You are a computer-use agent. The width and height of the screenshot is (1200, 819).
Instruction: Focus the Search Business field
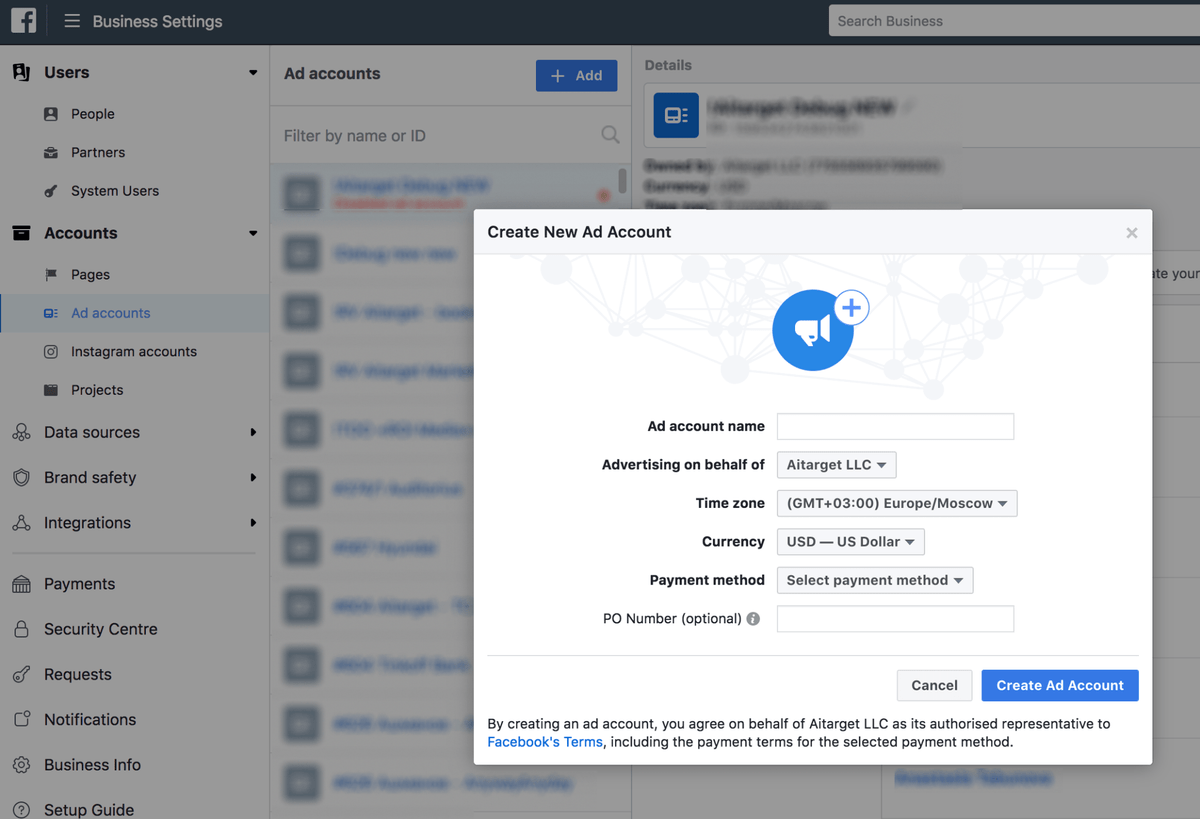pos(1014,21)
